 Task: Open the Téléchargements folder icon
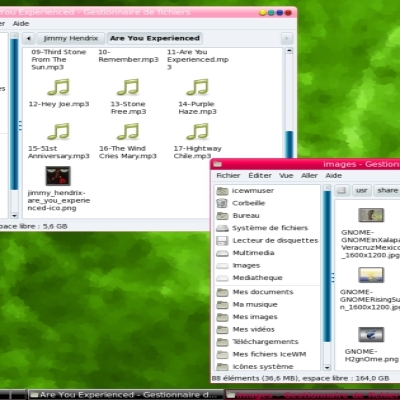(x=222, y=342)
